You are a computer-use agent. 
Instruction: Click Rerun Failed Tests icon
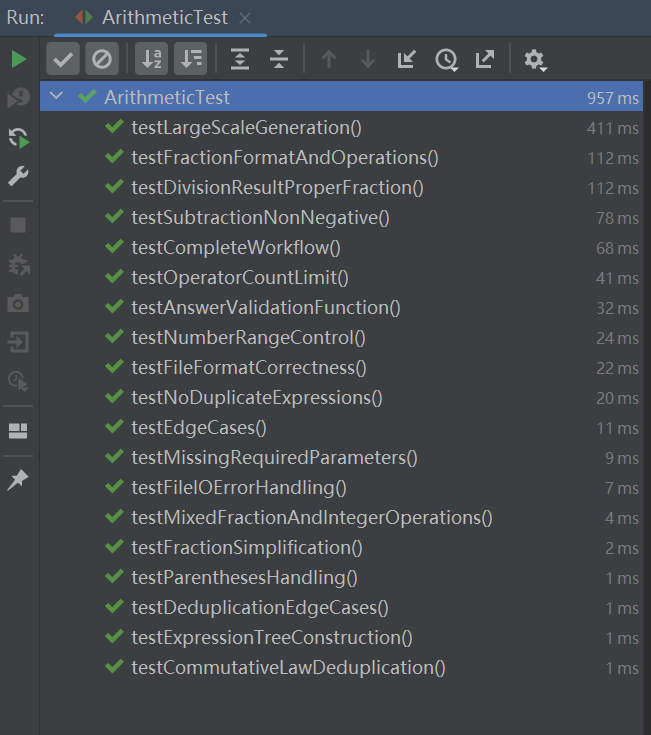[18, 98]
